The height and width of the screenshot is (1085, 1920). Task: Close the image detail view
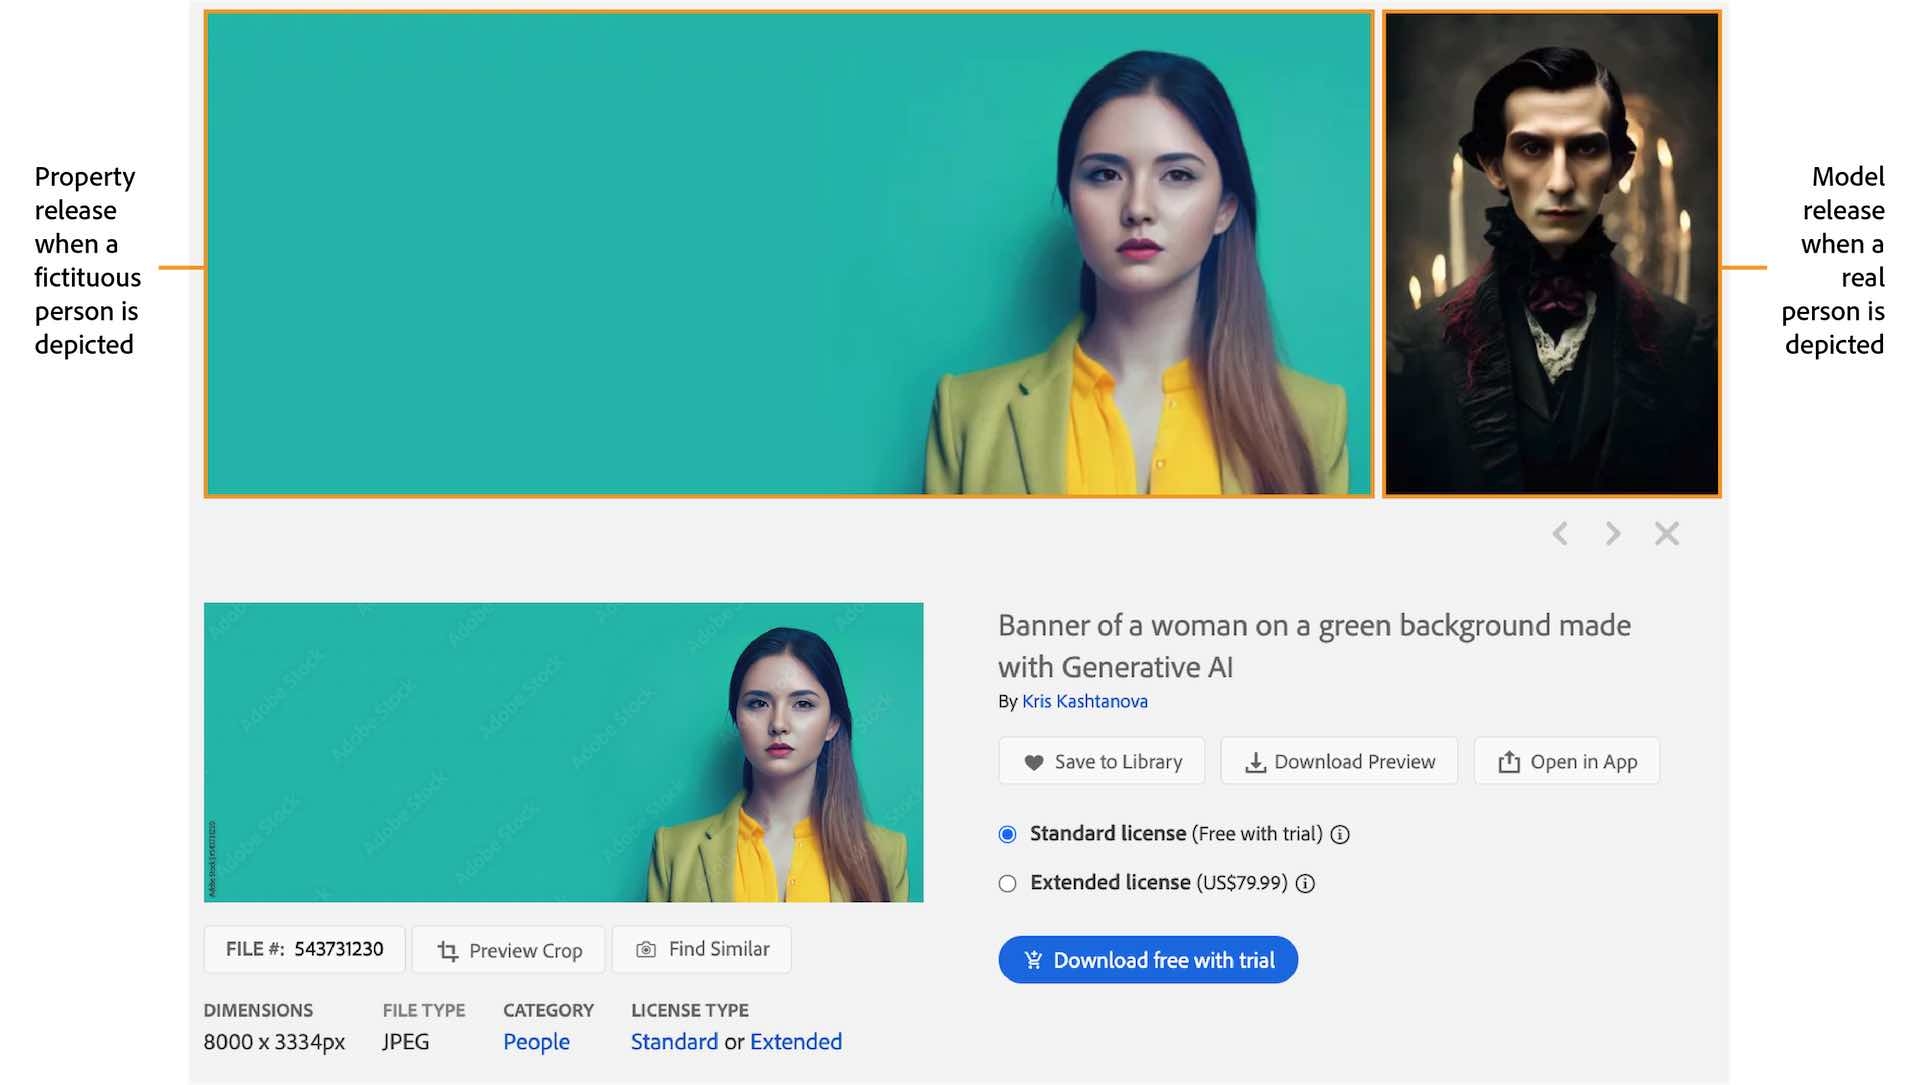point(1666,533)
